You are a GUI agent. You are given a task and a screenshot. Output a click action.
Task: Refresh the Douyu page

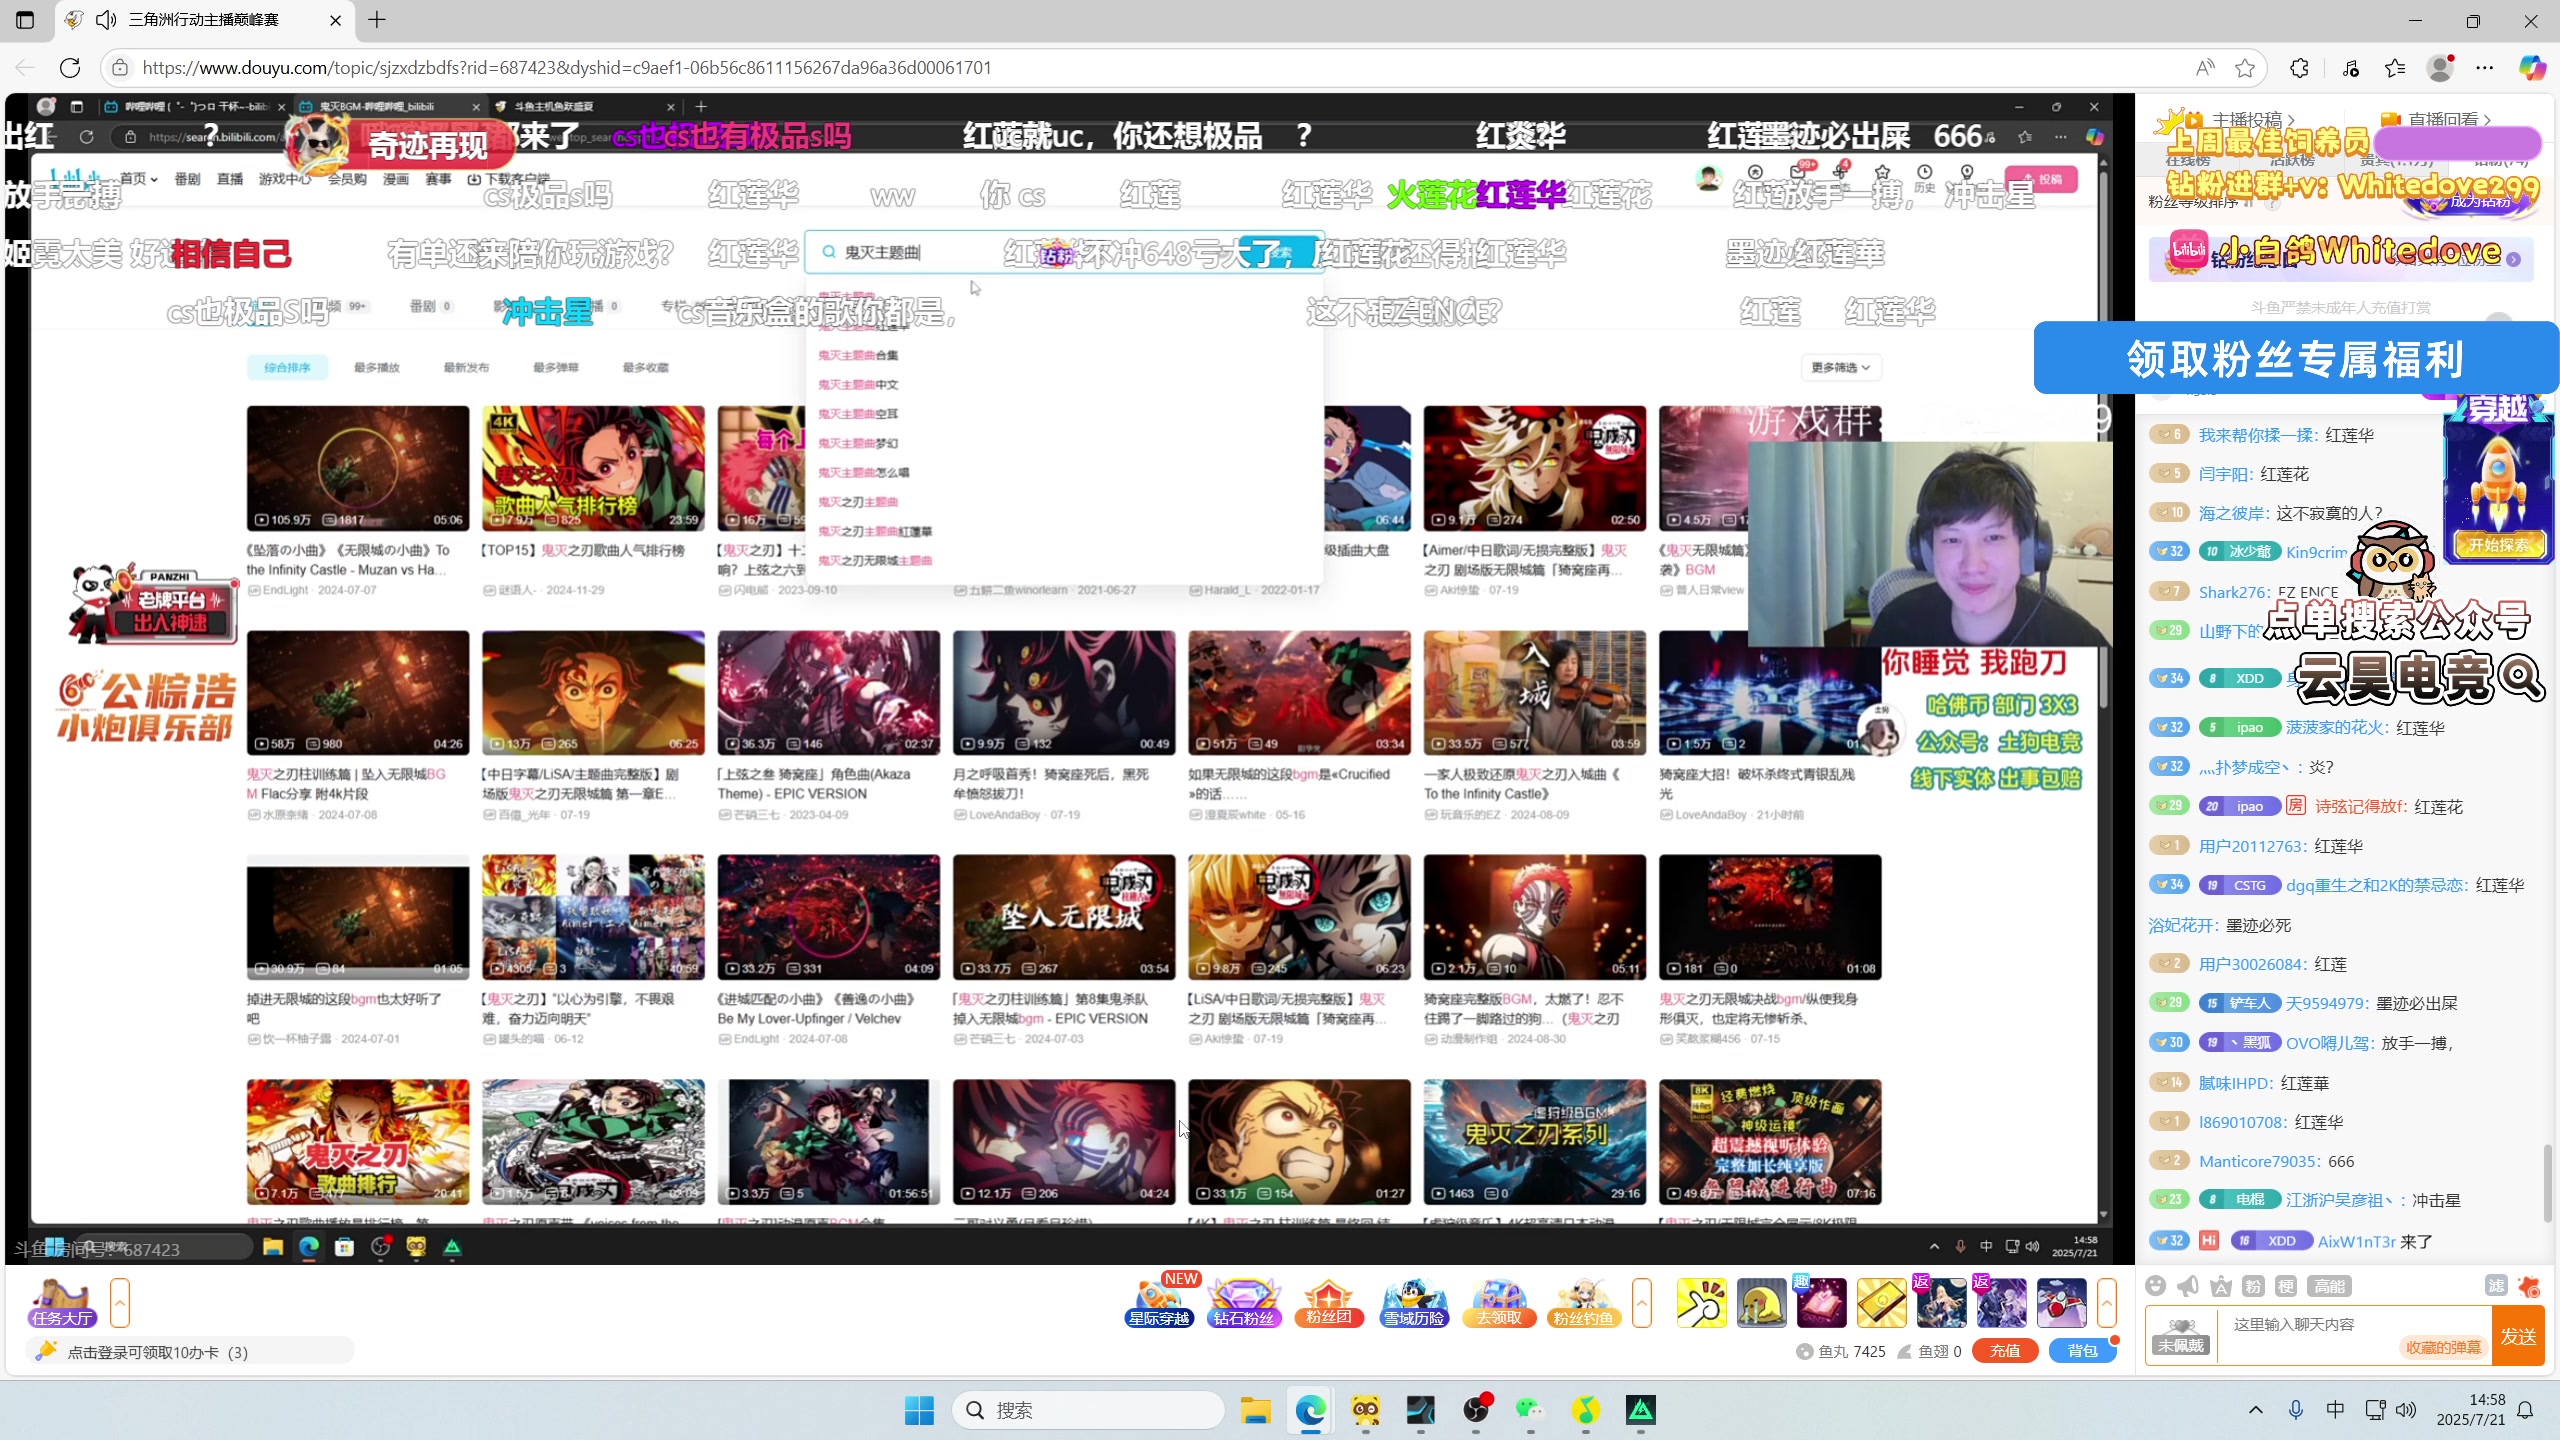(x=70, y=67)
